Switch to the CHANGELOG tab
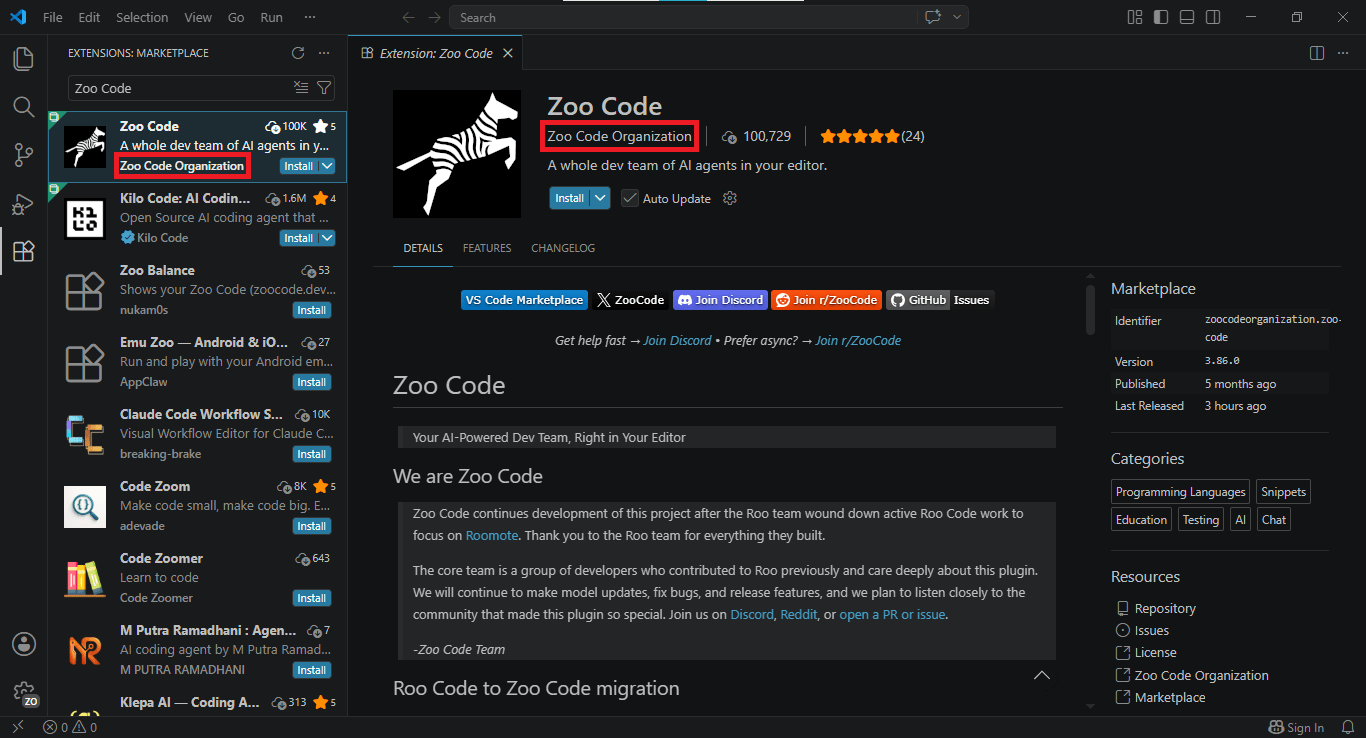 (563, 248)
